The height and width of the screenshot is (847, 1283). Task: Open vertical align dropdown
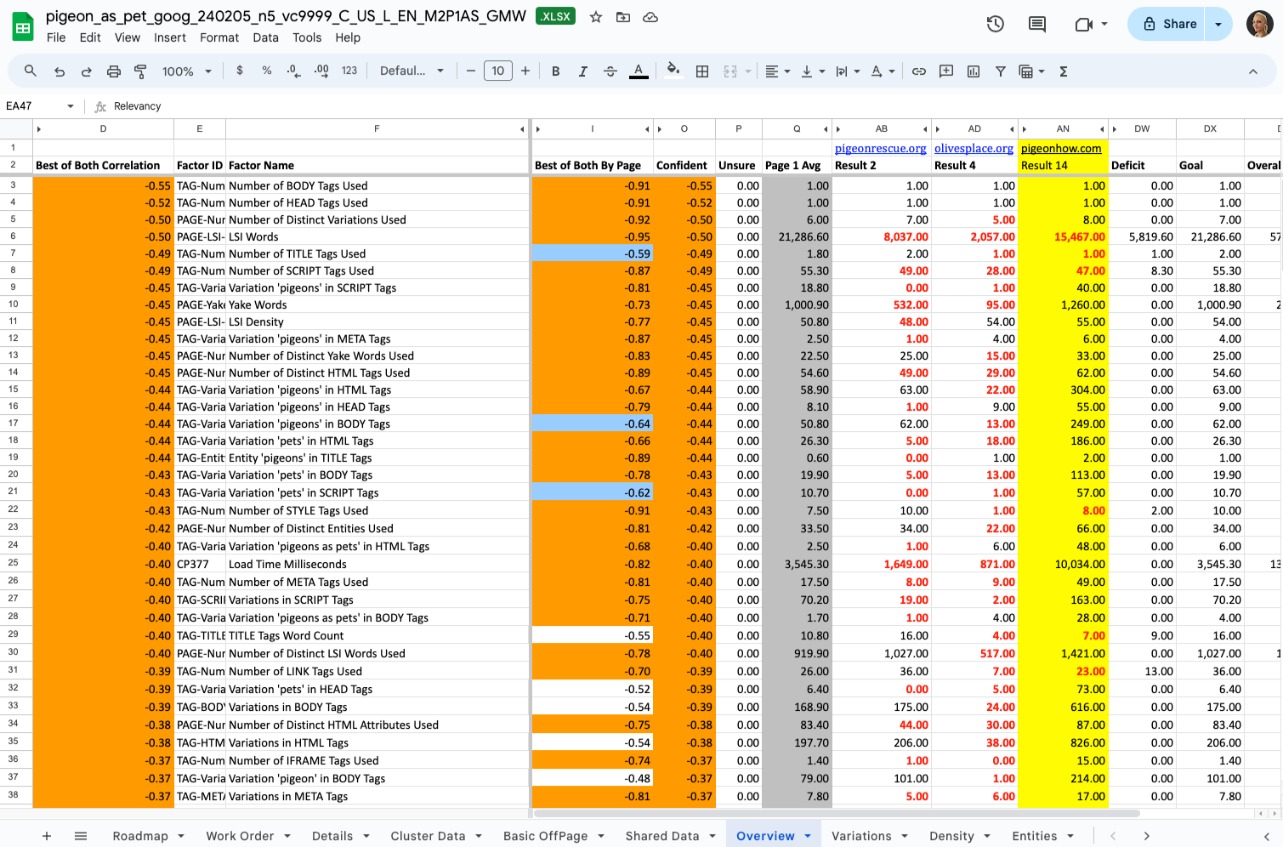(x=813, y=71)
